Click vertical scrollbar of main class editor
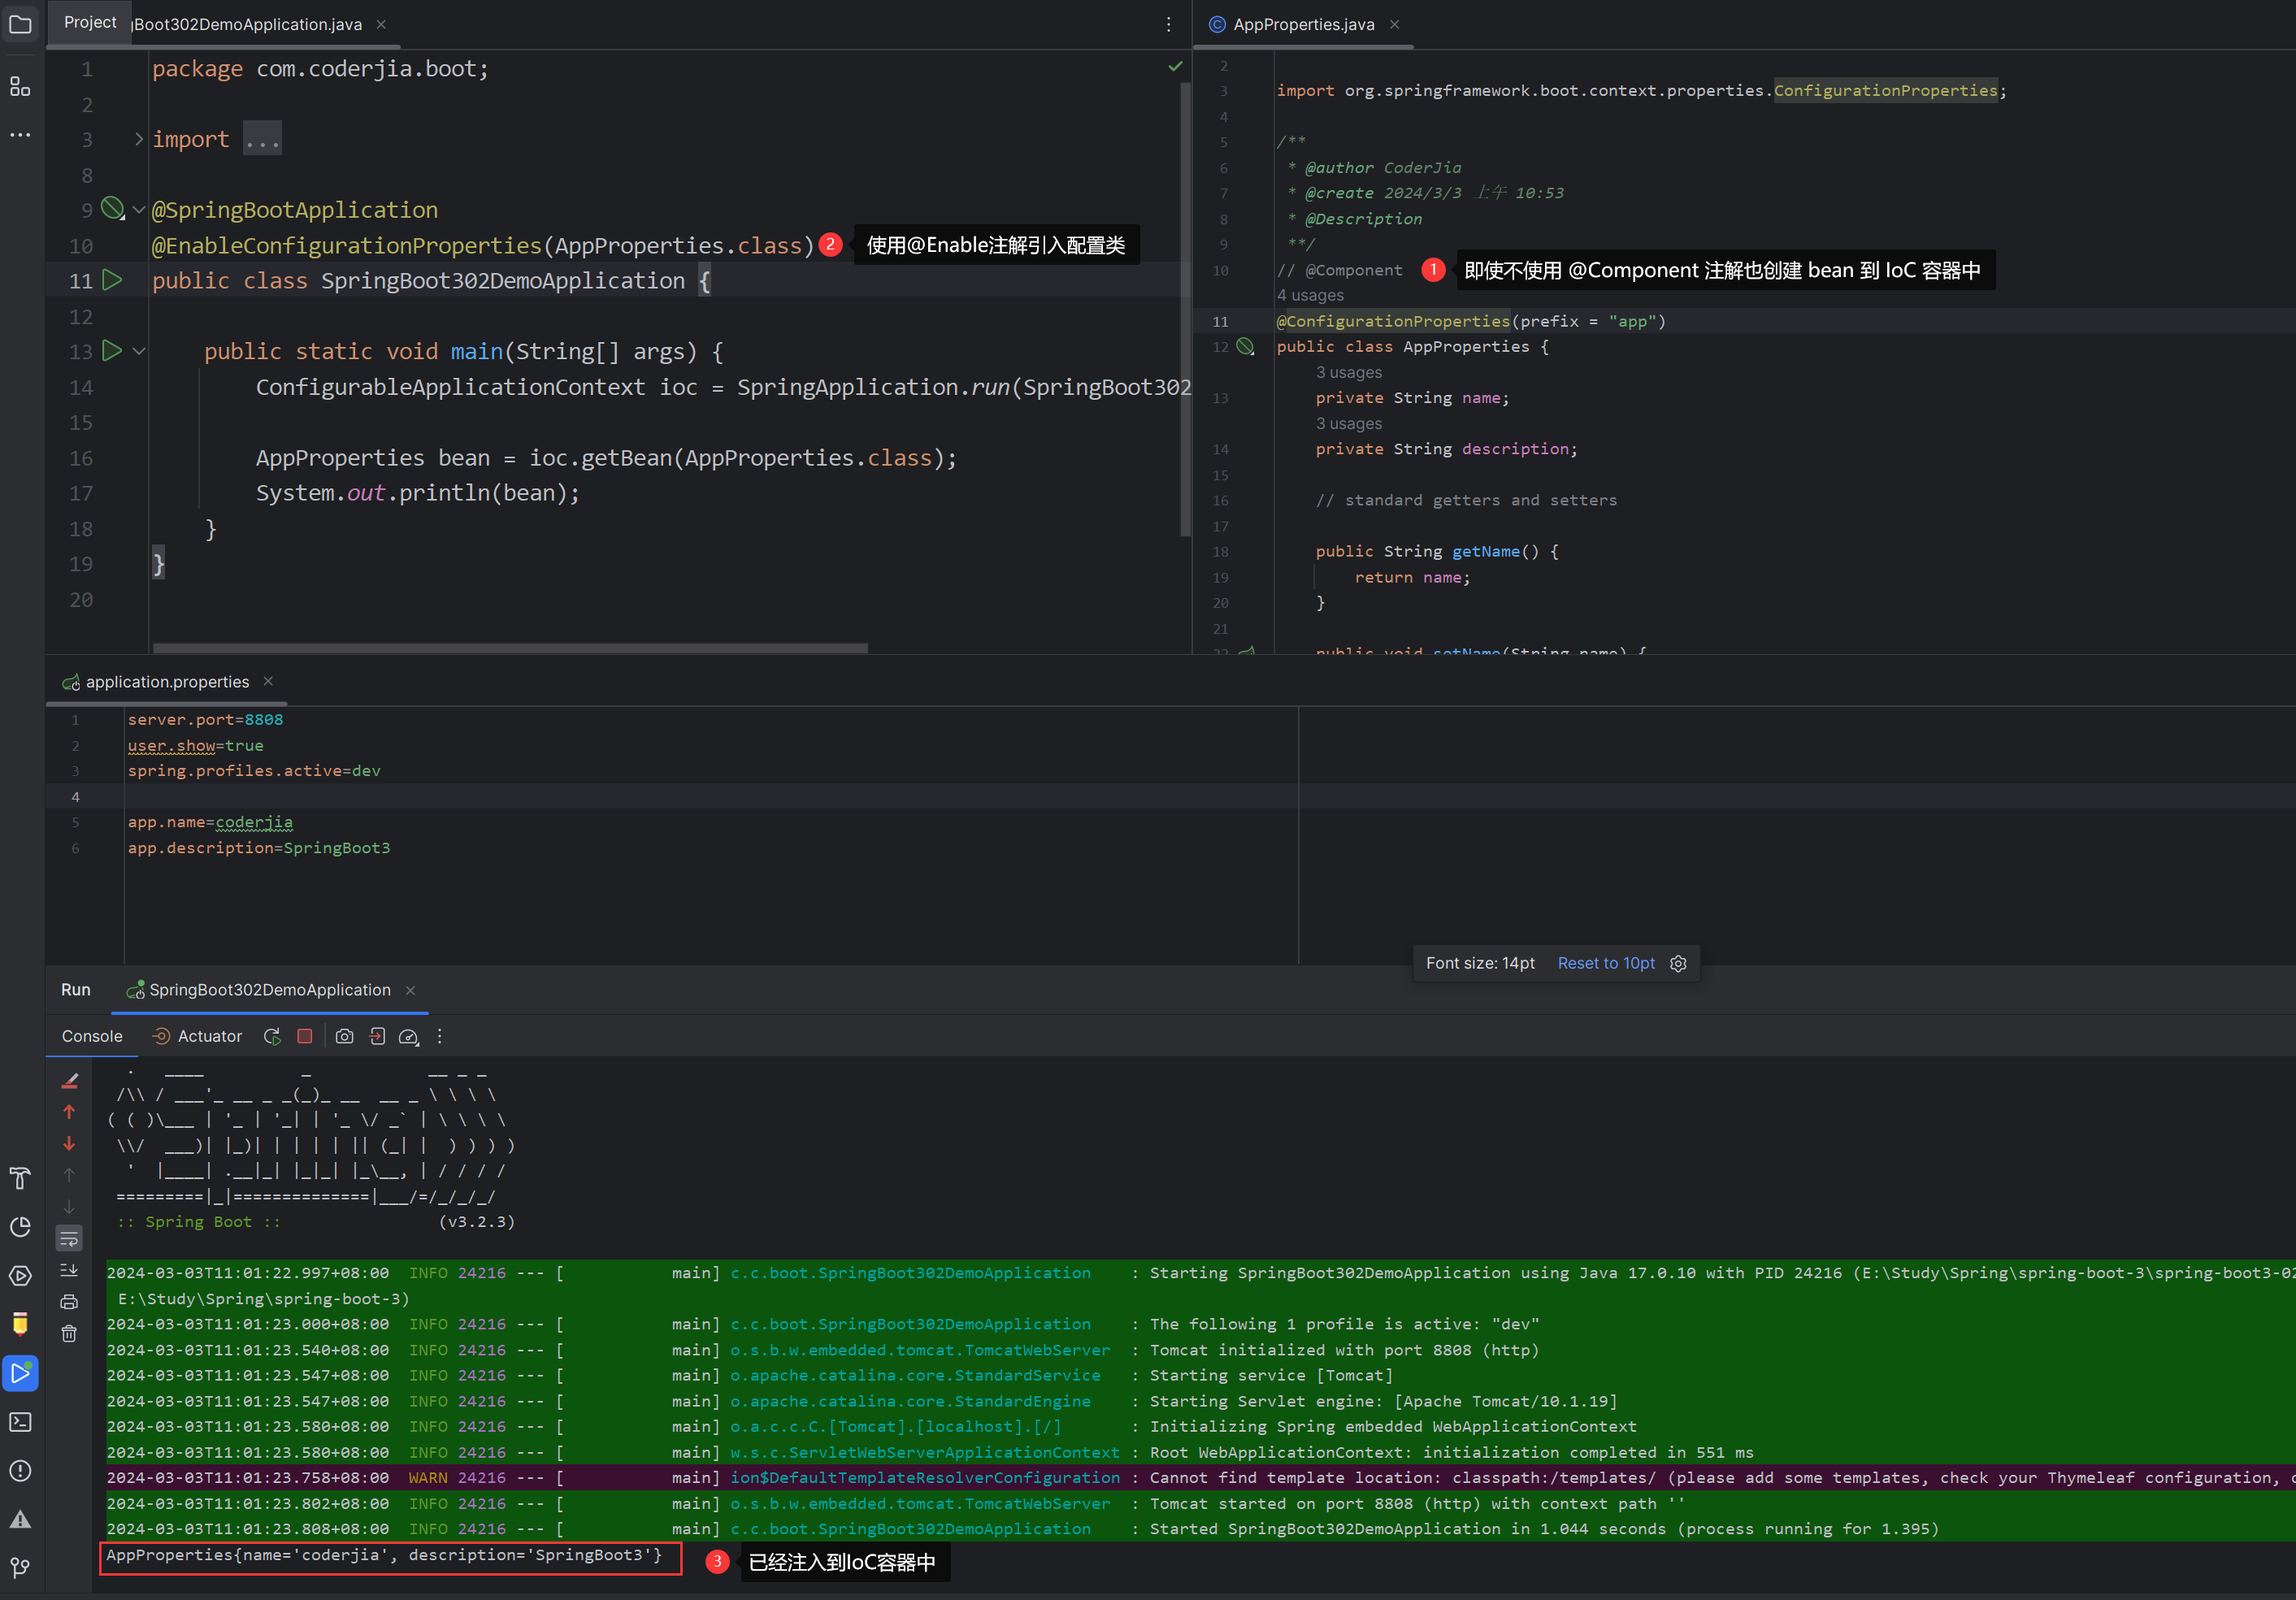Viewport: 2296px width, 1600px height. point(1186,310)
